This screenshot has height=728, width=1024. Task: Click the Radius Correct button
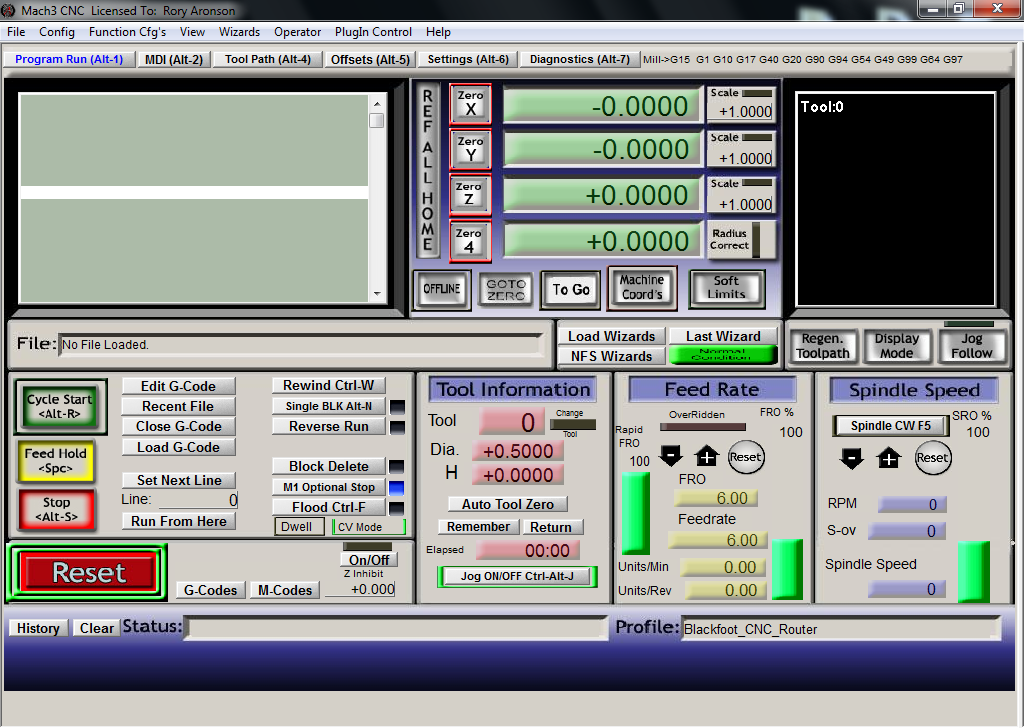click(x=741, y=240)
